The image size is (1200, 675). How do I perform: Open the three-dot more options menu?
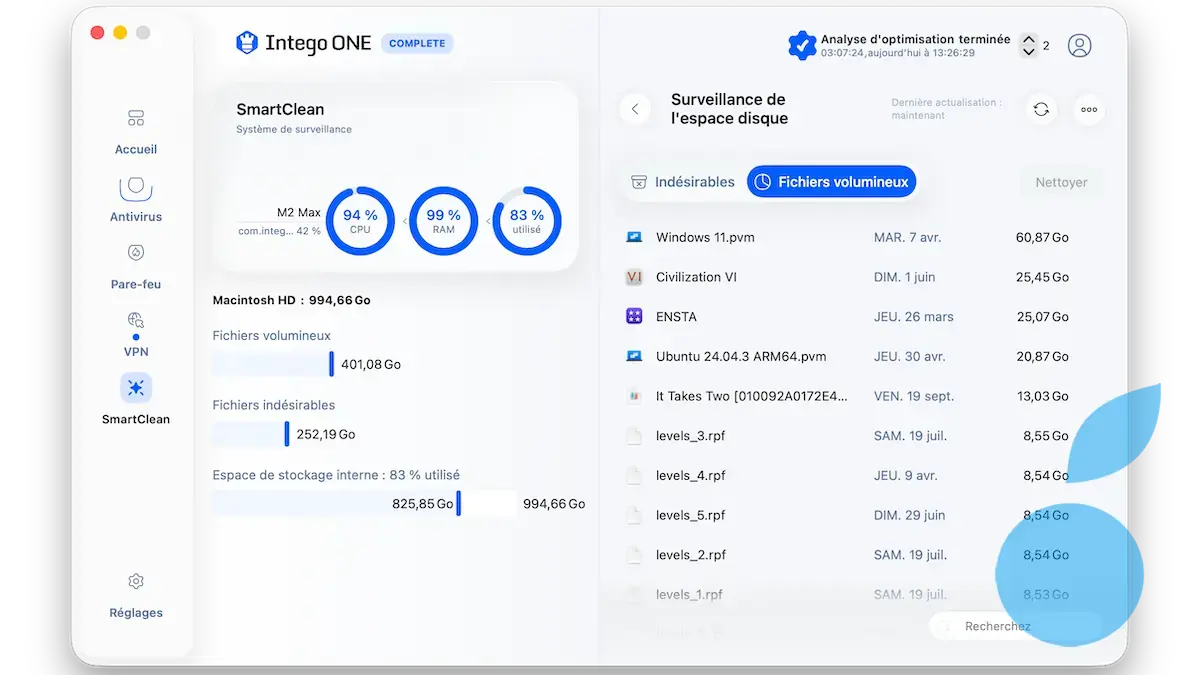pos(1089,109)
